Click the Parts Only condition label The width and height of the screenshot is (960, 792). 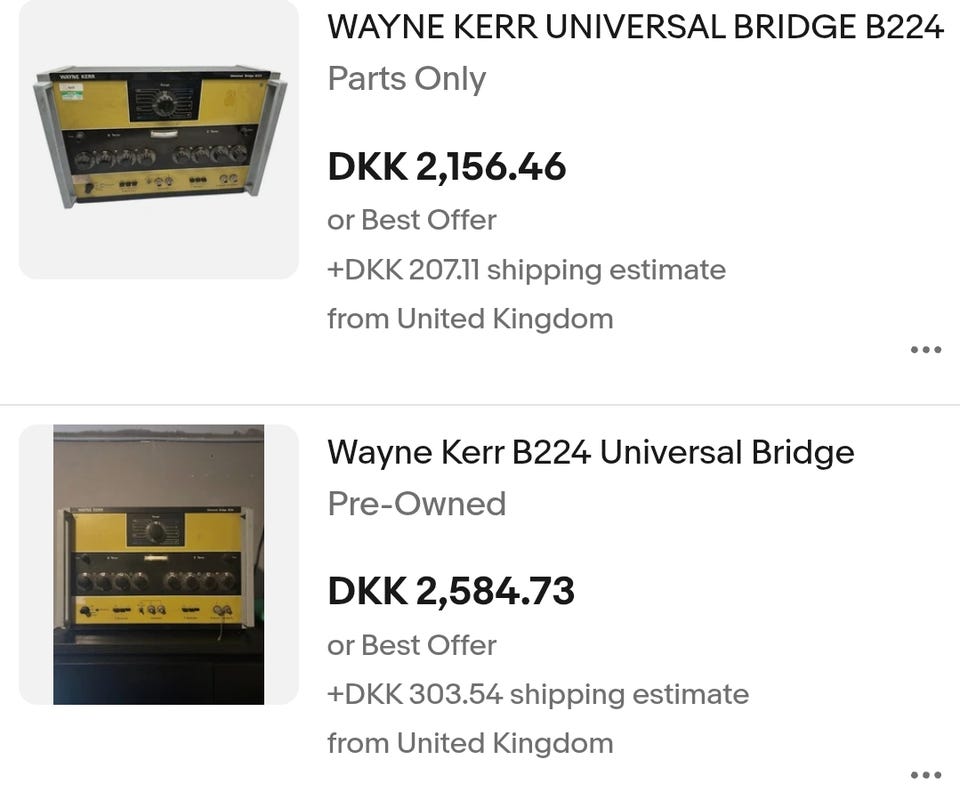tap(406, 79)
